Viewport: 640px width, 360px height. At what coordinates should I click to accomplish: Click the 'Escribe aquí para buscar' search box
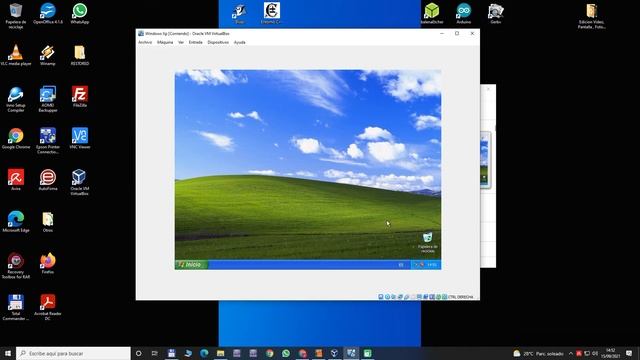pos(73,353)
